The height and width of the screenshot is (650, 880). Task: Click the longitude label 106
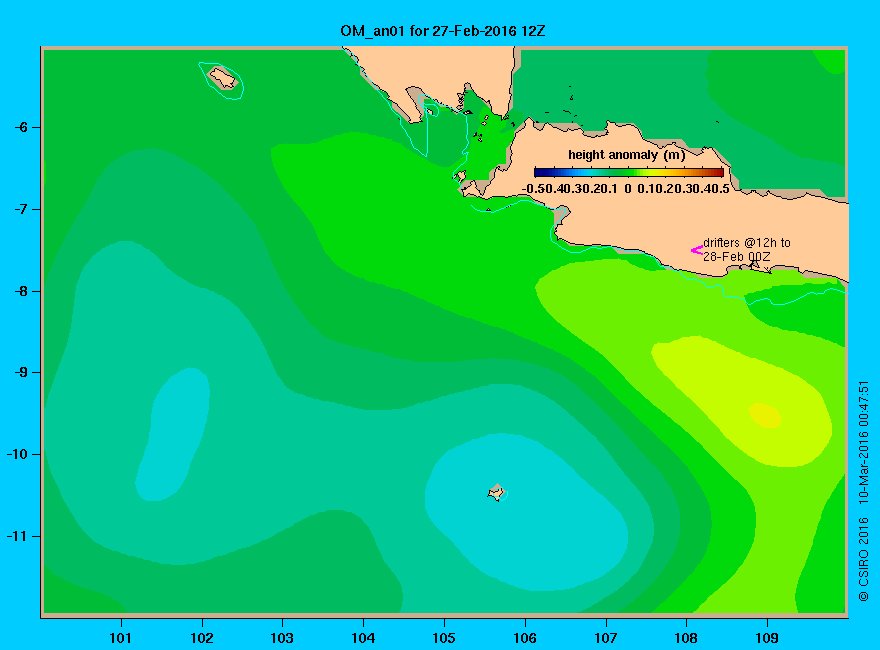(x=525, y=638)
